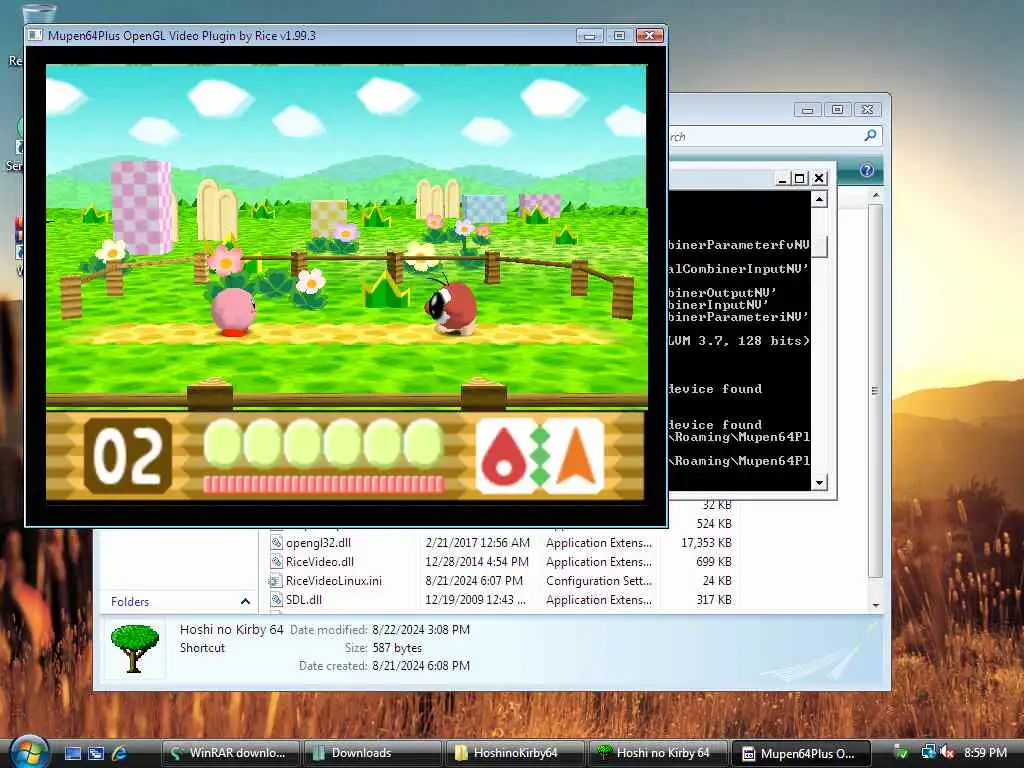
Task: Switch to Mupen64Plus taskbar button
Action: pos(801,753)
